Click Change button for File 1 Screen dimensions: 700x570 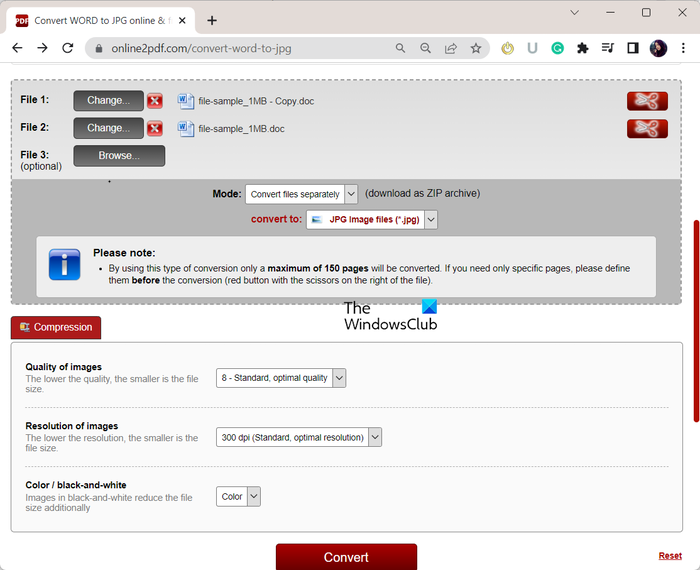(x=108, y=100)
